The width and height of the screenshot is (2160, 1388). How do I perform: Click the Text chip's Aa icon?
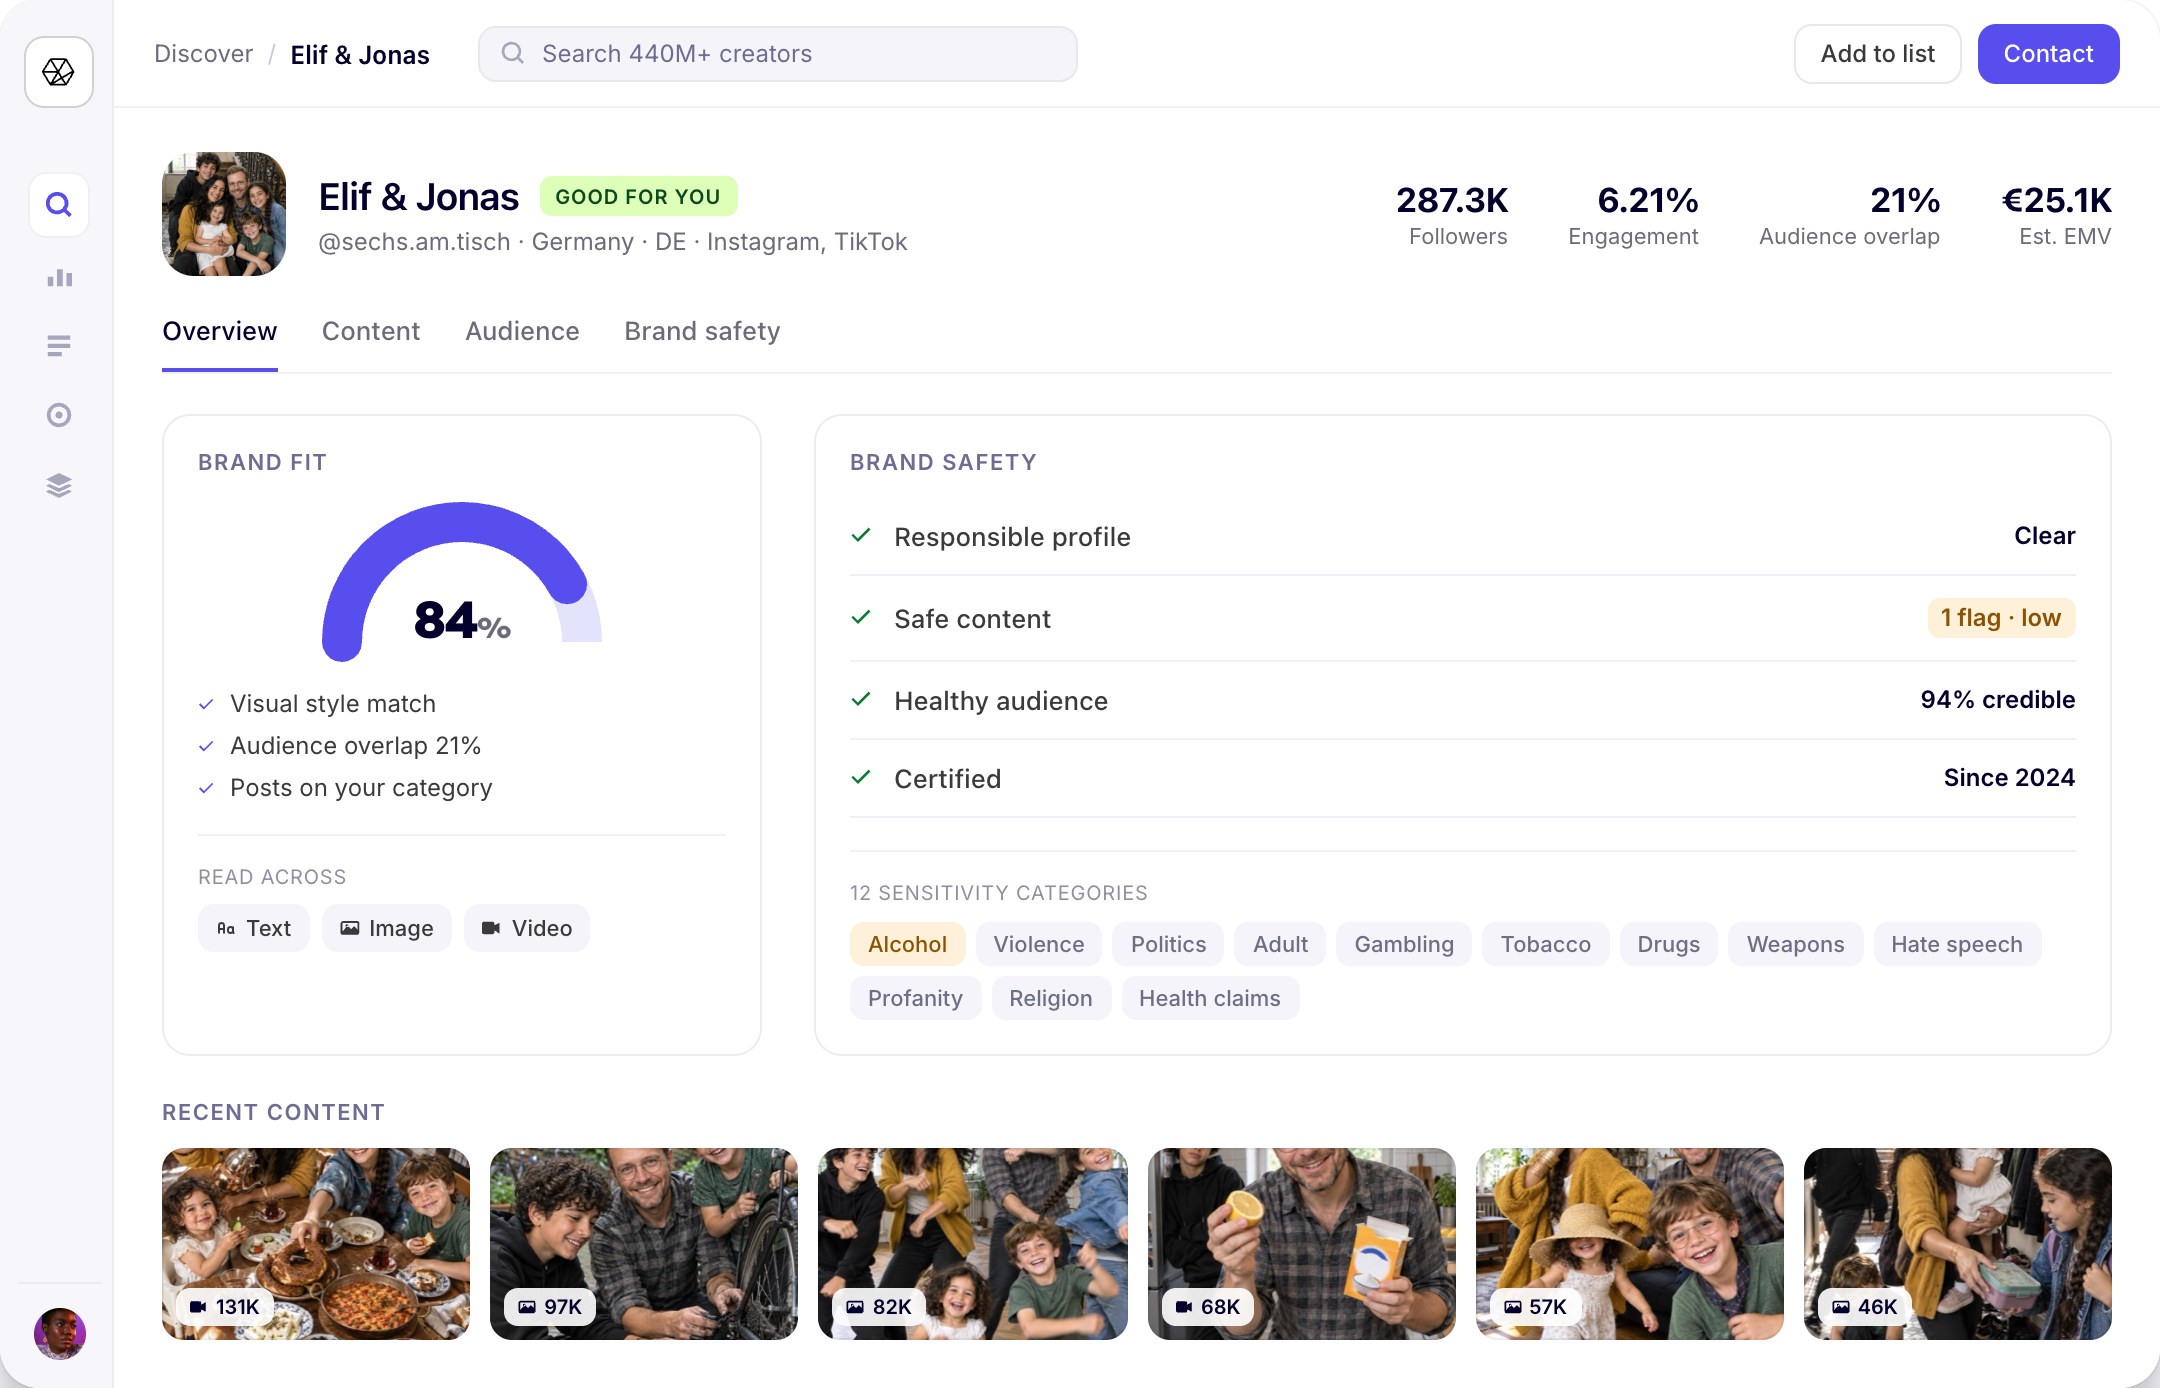226,928
